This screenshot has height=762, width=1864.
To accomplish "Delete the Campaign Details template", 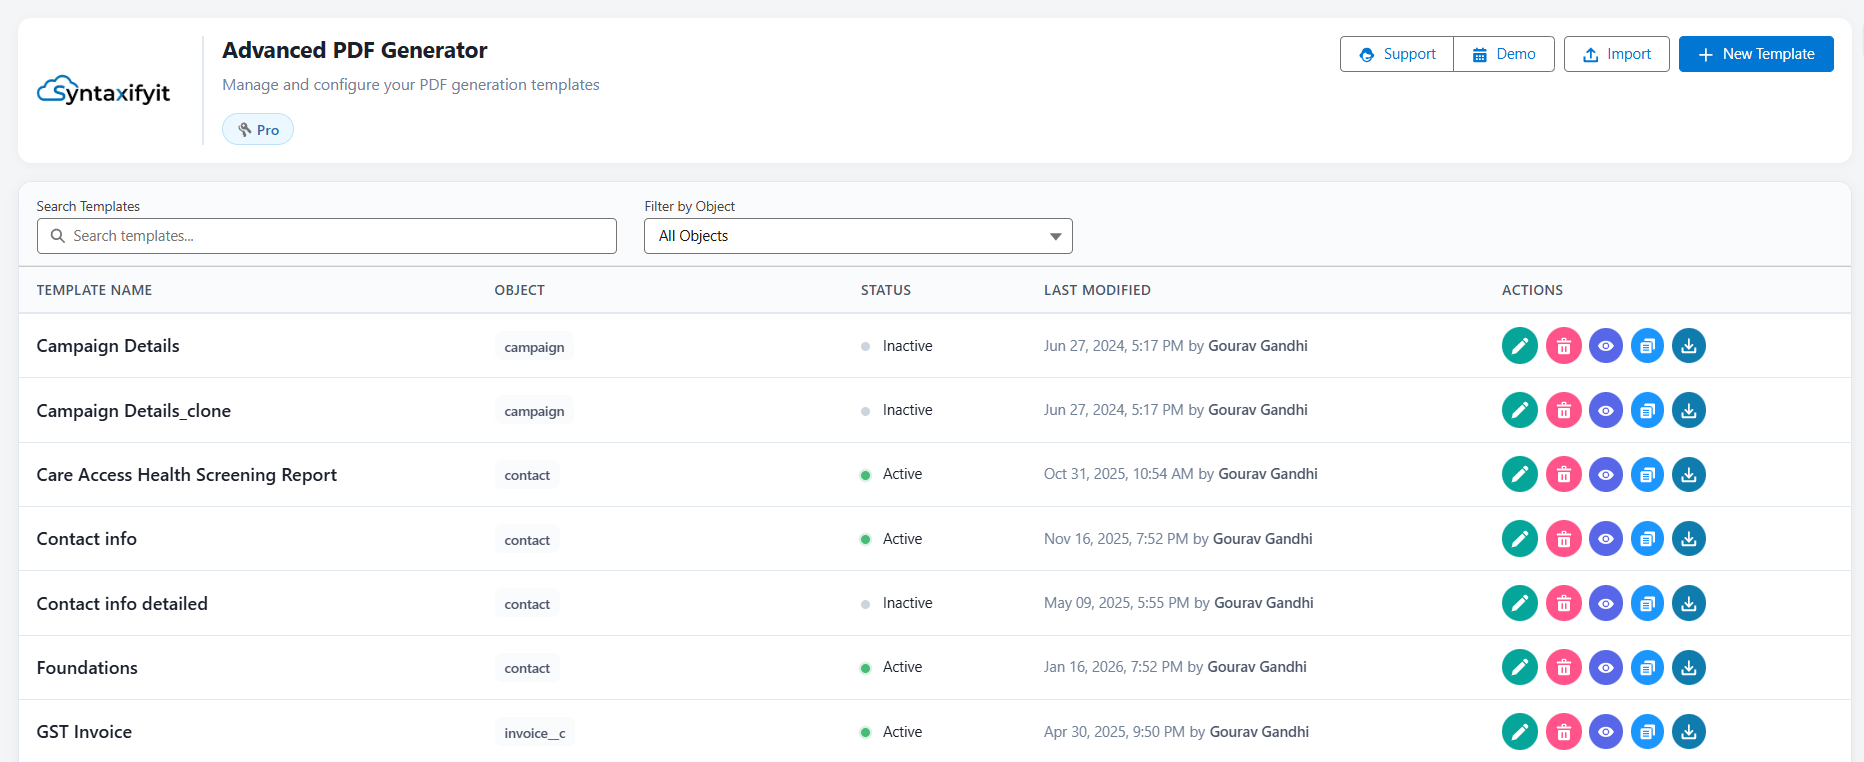I will coord(1563,346).
